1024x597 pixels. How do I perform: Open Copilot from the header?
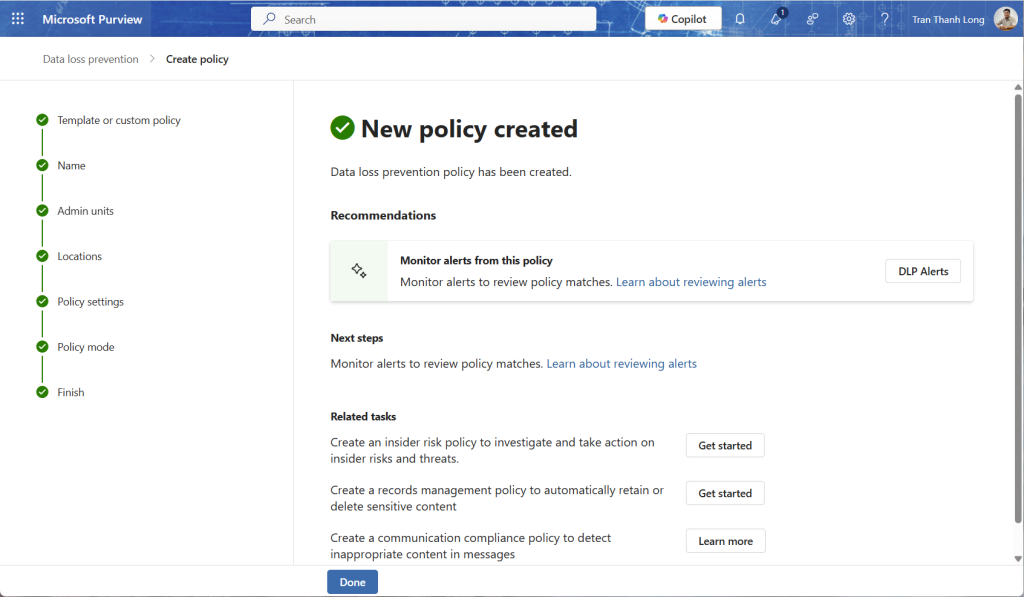tap(683, 19)
